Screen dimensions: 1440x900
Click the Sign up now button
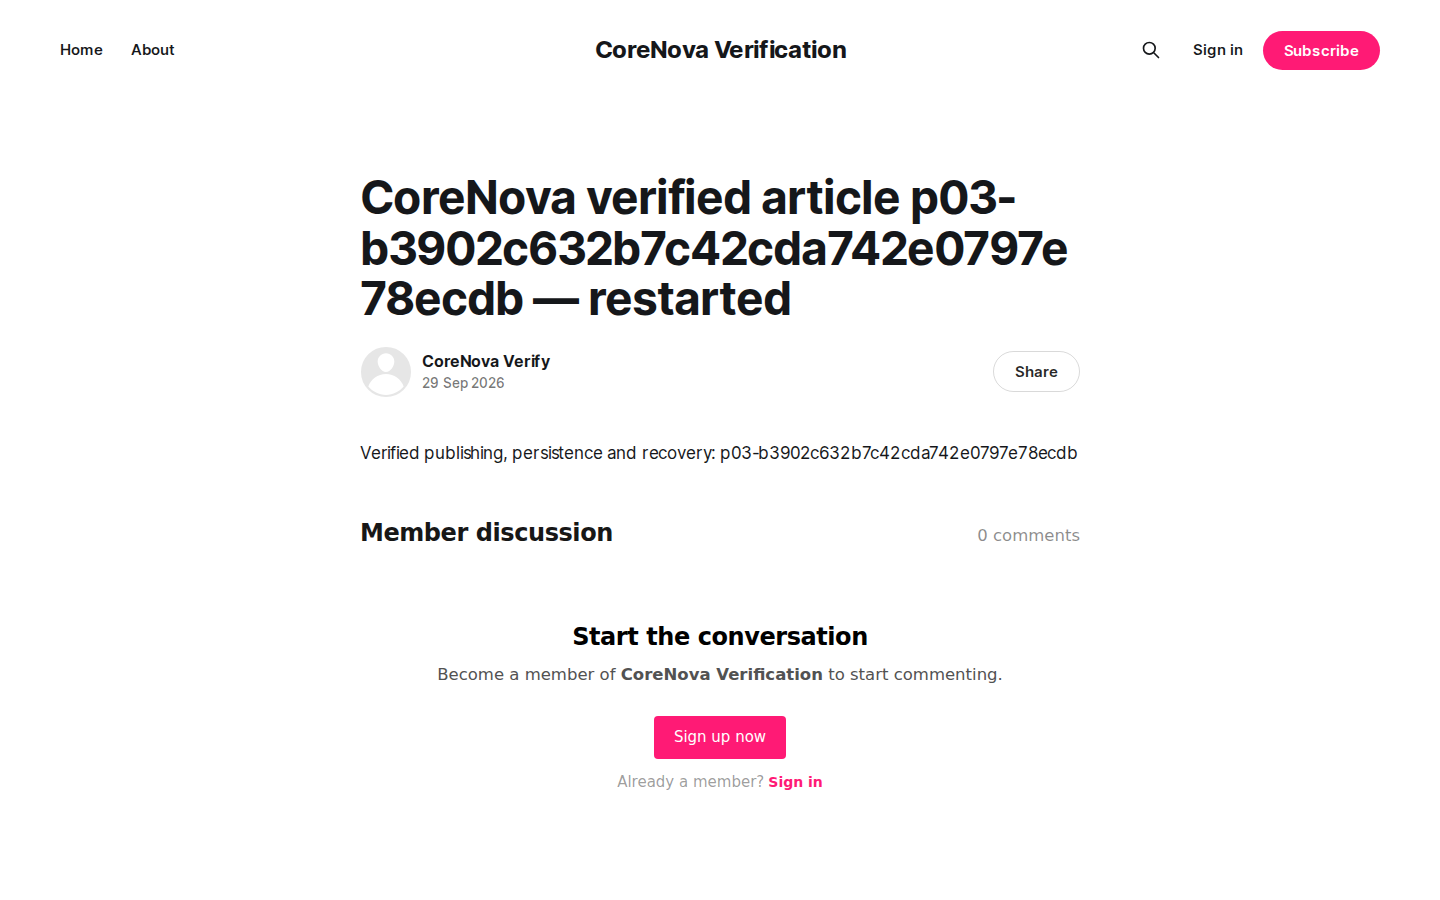tap(720, 737)
